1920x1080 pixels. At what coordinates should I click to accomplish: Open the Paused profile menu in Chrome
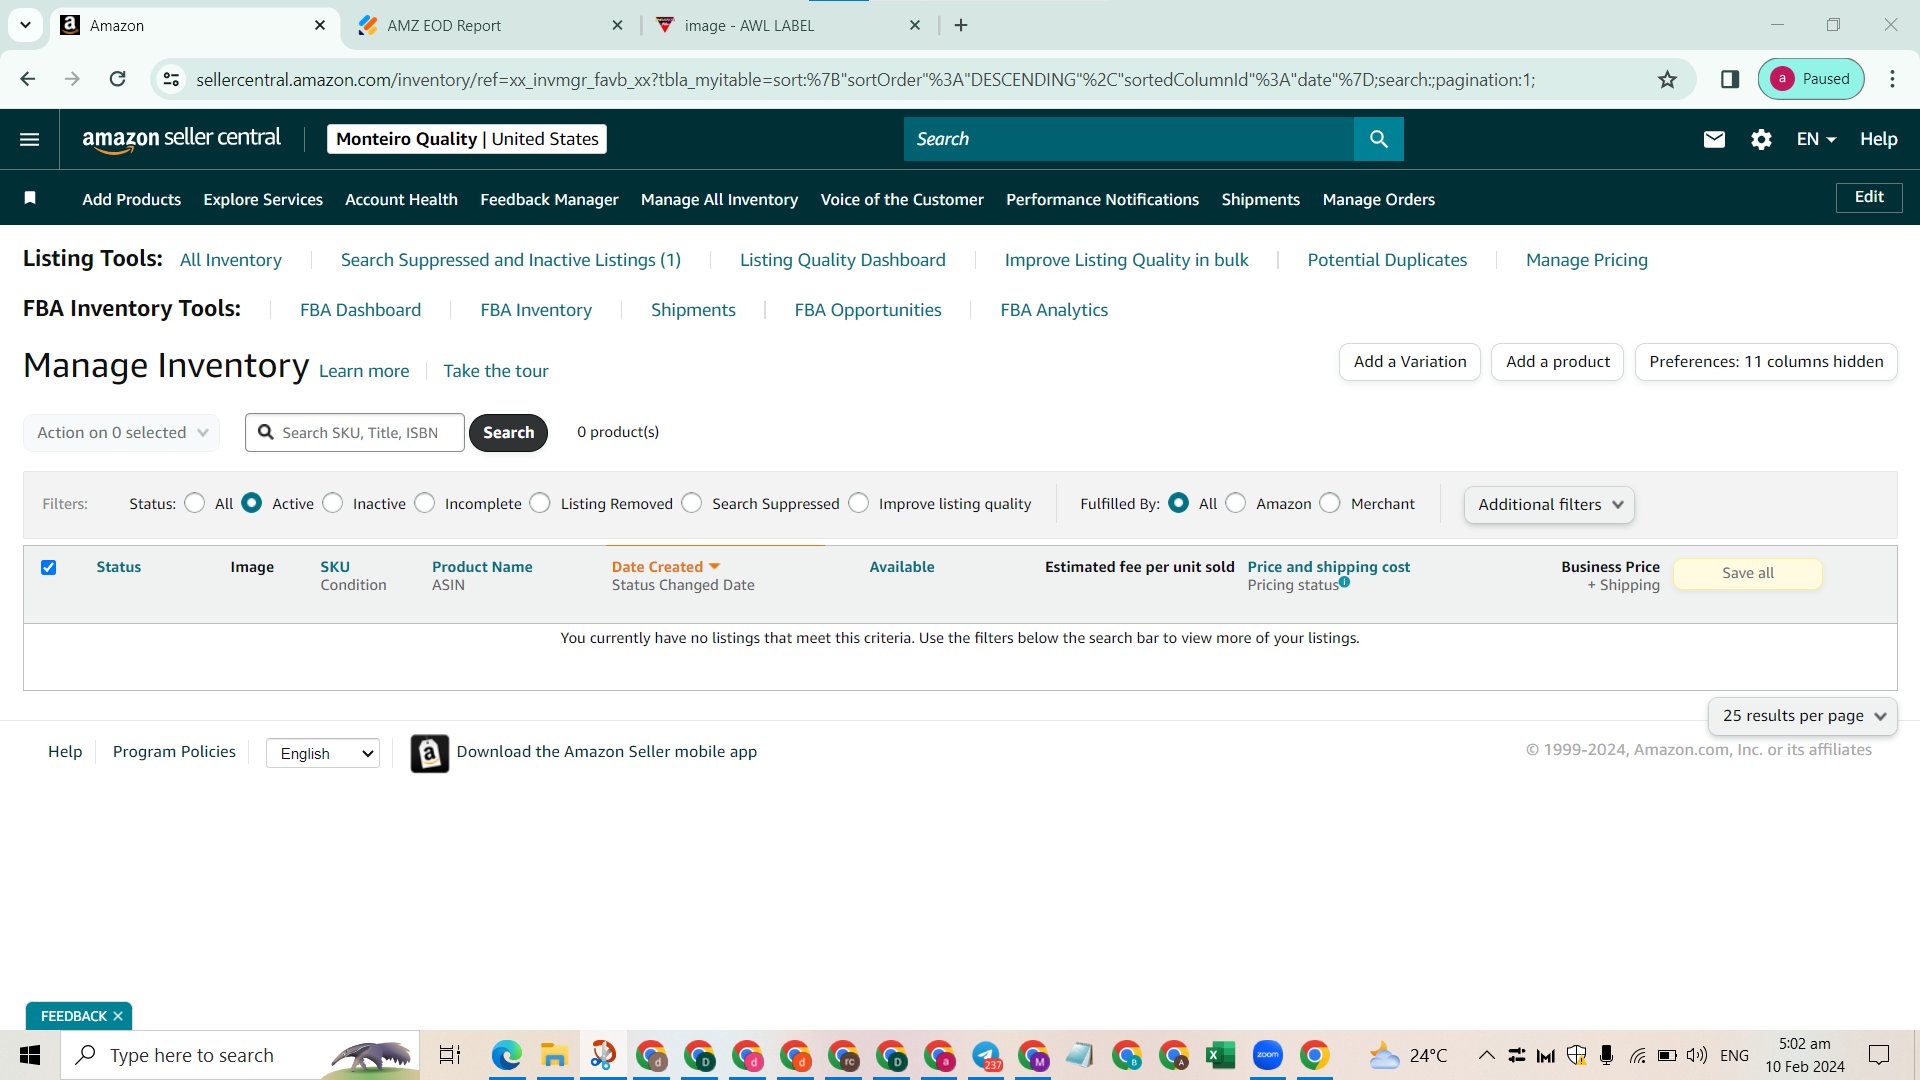click(1811, 79)
